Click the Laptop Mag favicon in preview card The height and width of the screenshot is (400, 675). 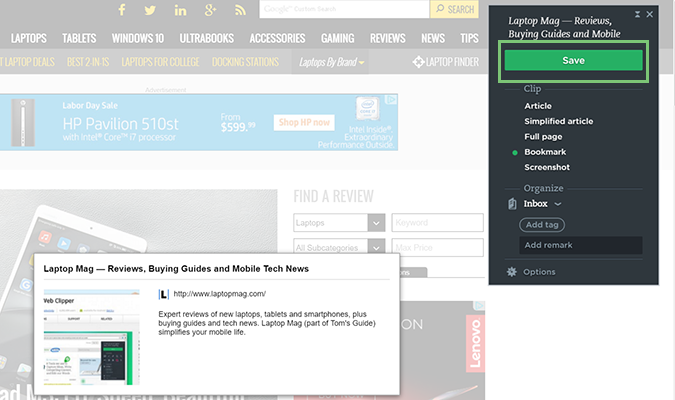[164, 295]
